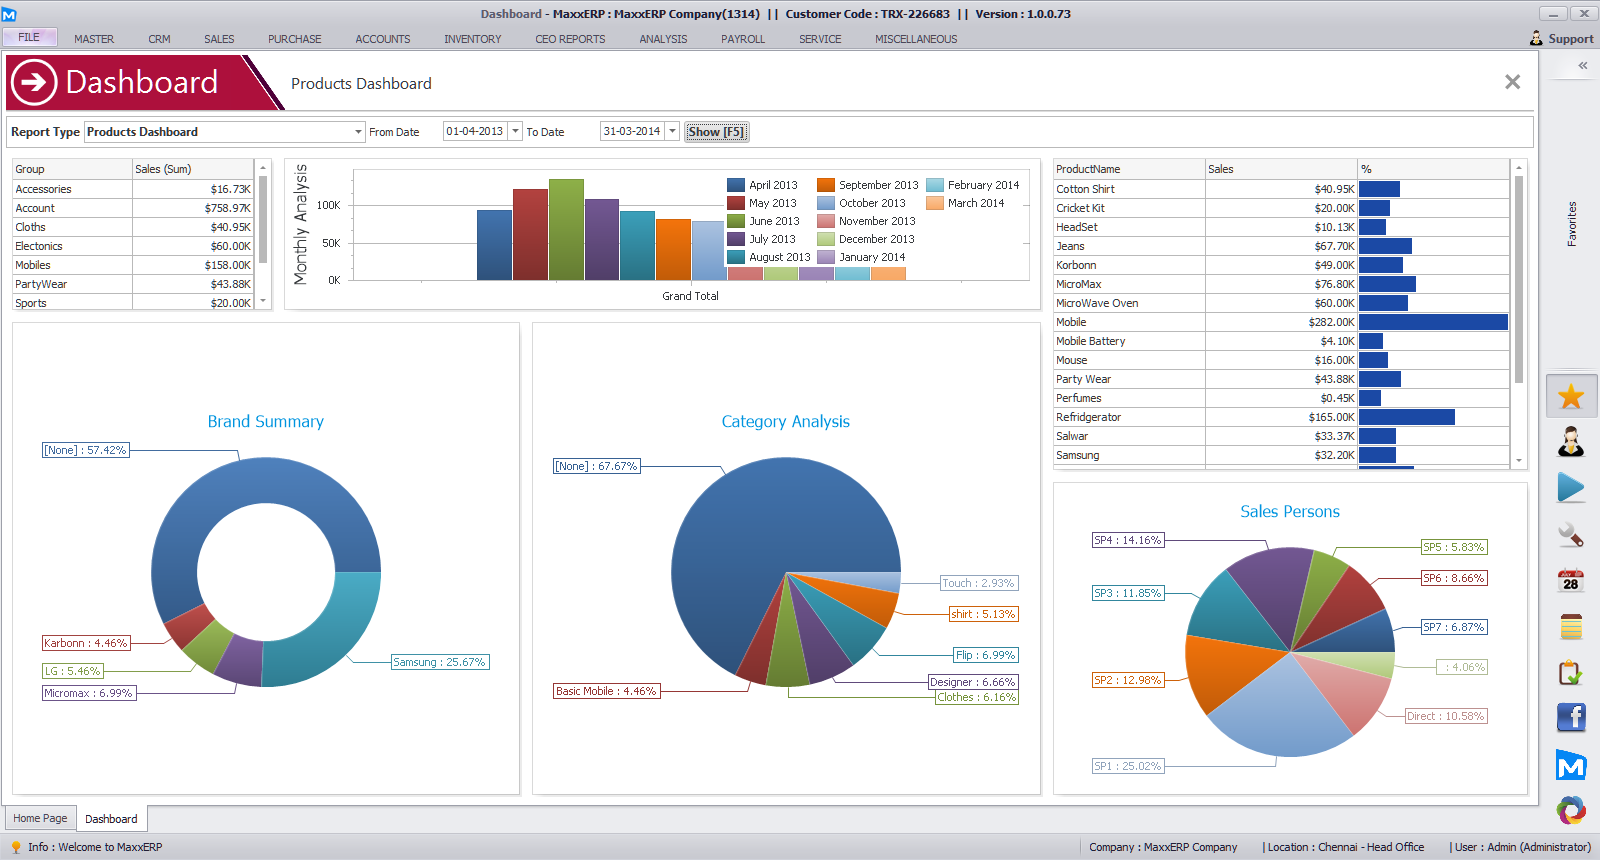Viewport: 1600px width, 860px height.
Task: Click the clipboard checkmark task icon
Action: 1571,673
